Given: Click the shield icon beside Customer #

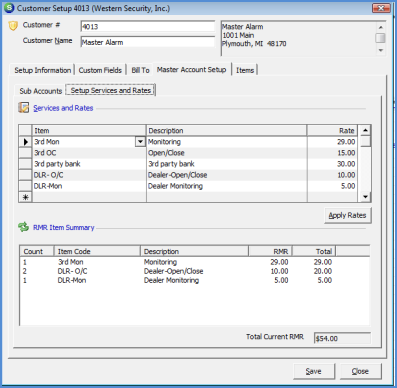Looking at the screenshot, I should point(13,26).
